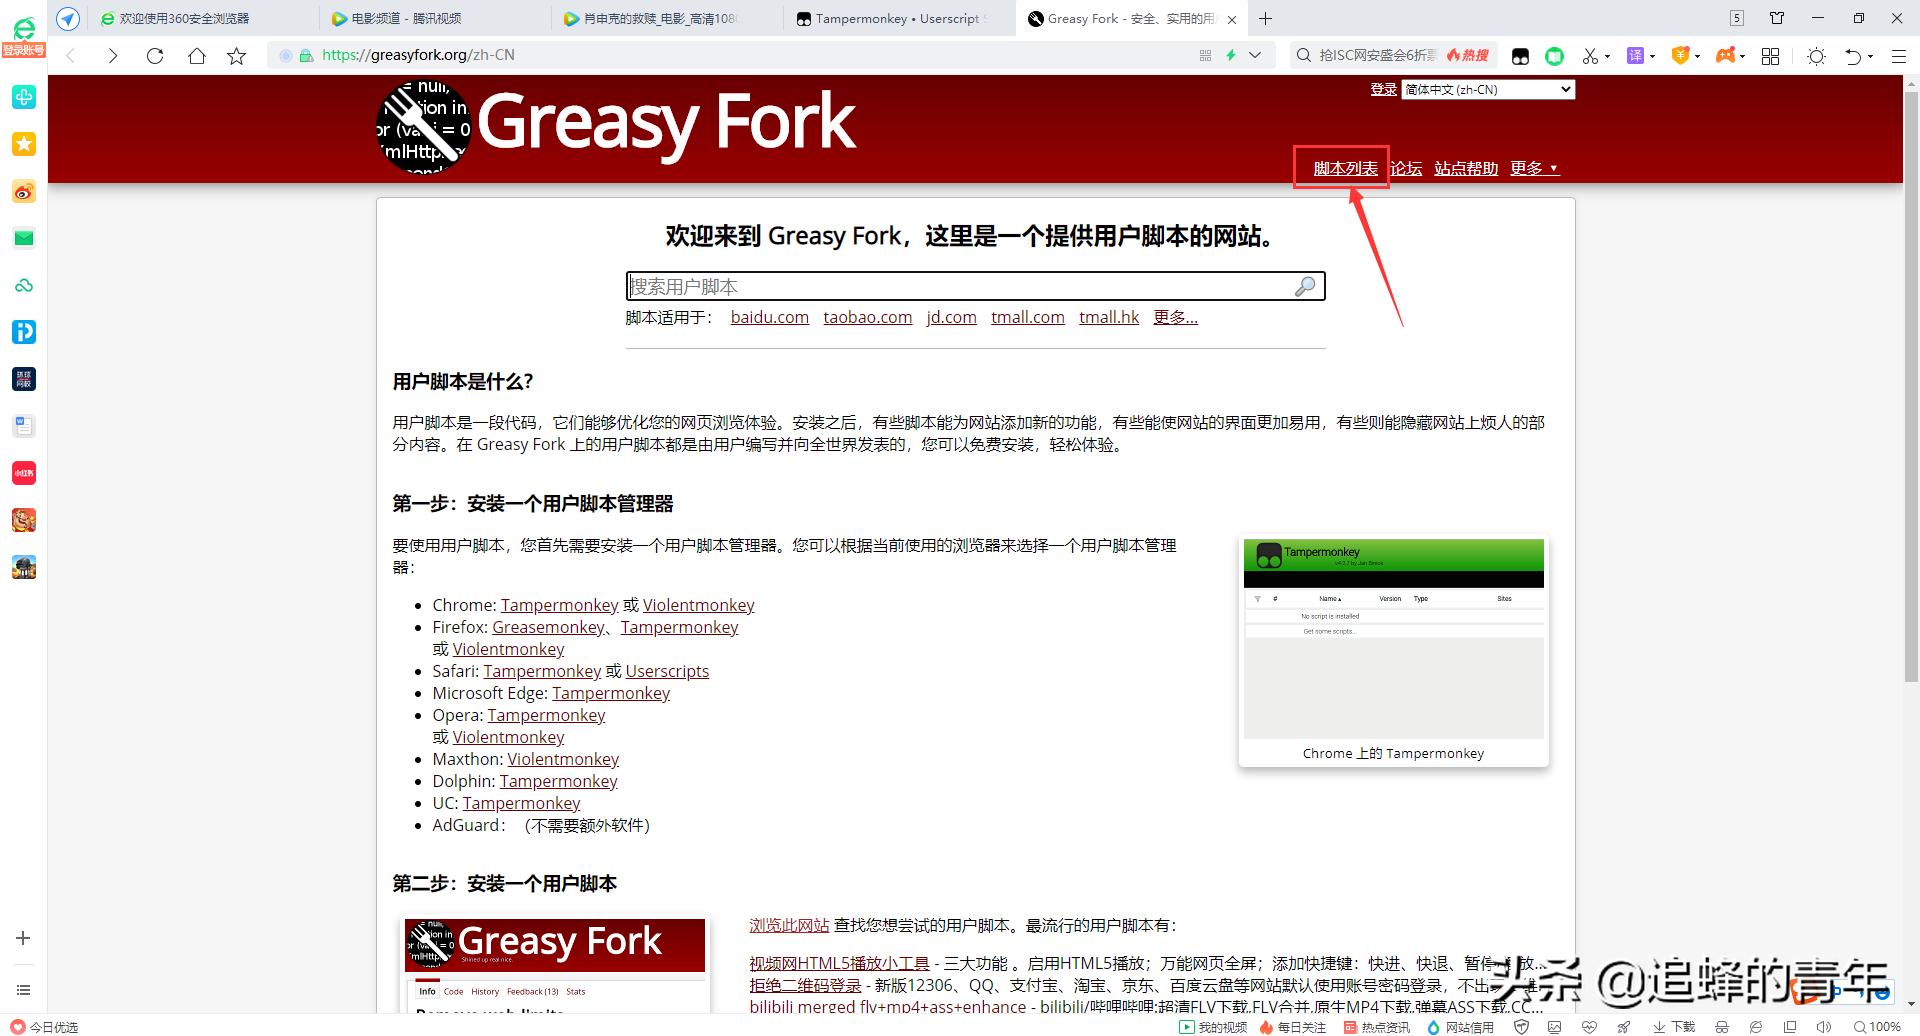Open the Weibo sidebar icon
The image size is (1920, 1036).
pyautogui.click(x=24, y=191)
